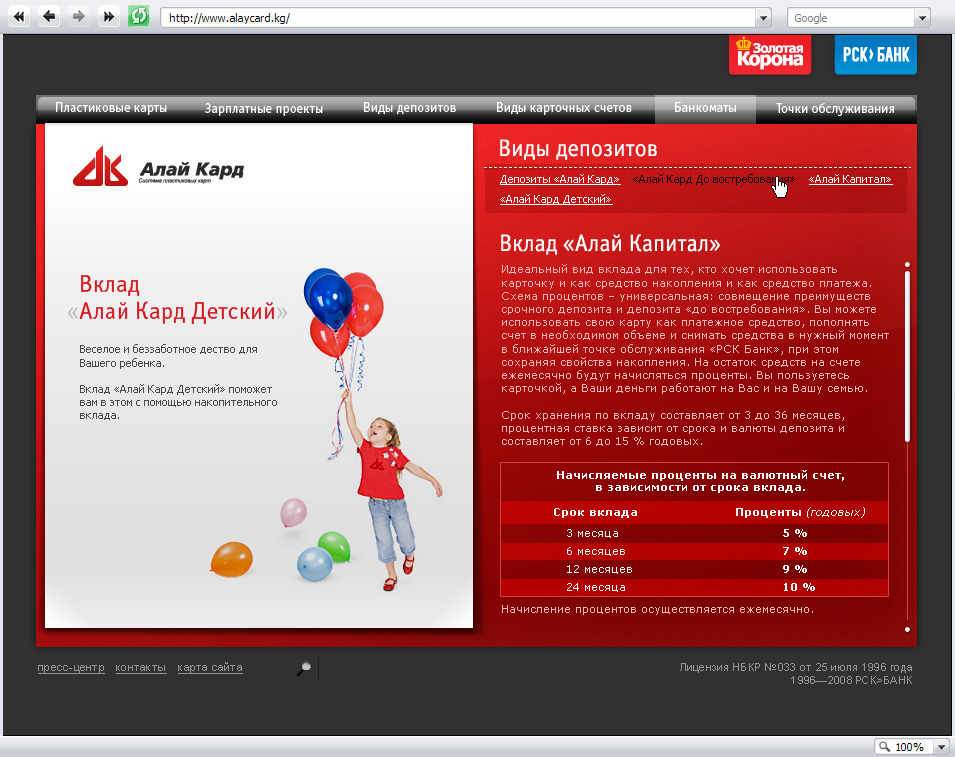Open the Золотая Корона logo
The width and height of the screenshot is (955, 757).
[x=770, y=54]
